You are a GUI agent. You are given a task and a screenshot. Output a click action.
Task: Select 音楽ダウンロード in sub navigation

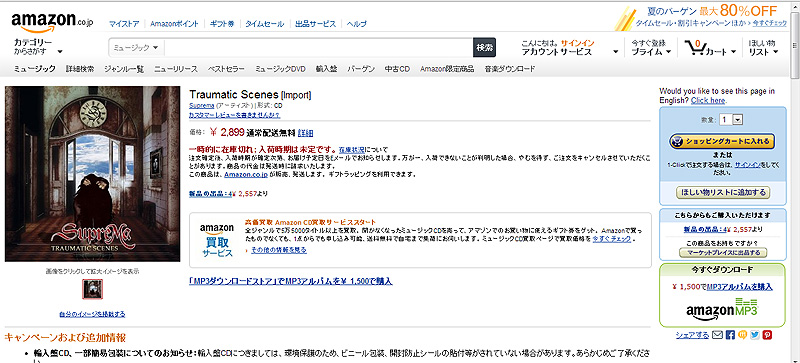(x=510, y=68)
